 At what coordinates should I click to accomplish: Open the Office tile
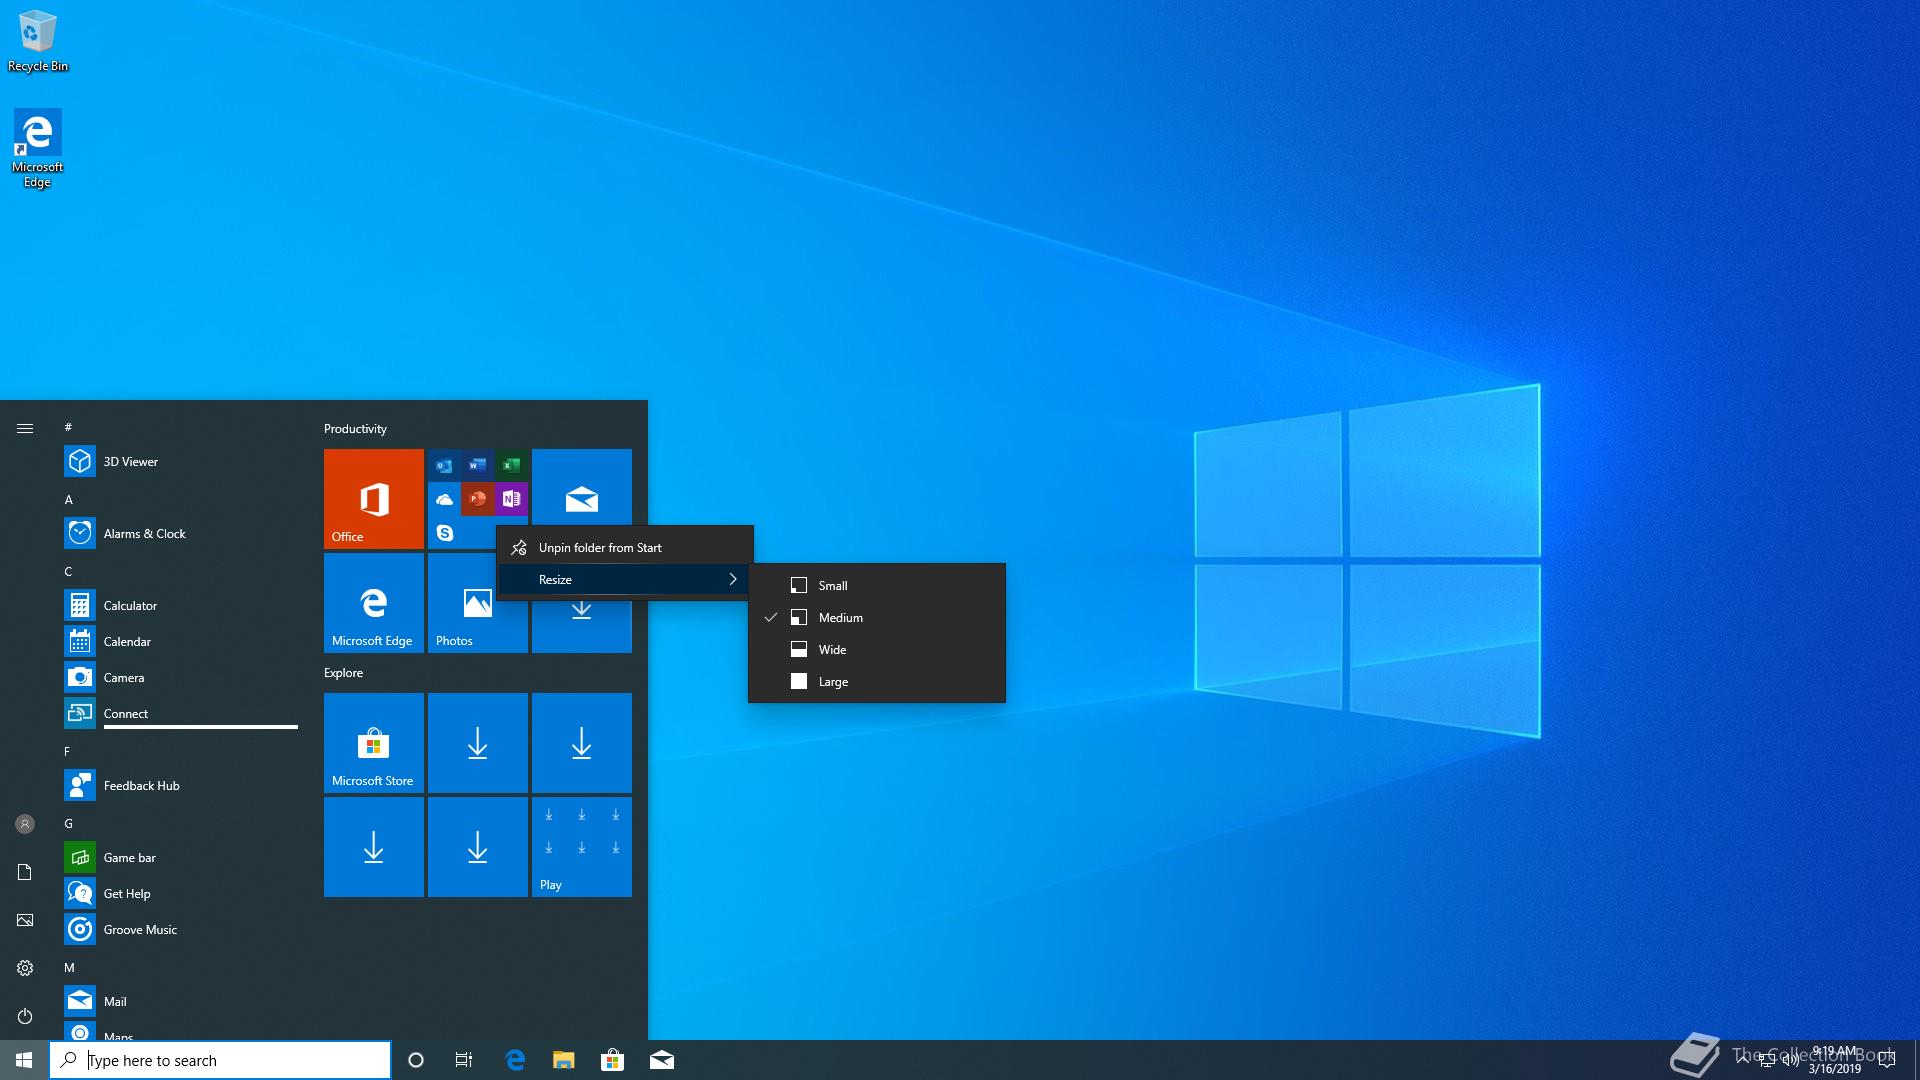pos(373,498)
